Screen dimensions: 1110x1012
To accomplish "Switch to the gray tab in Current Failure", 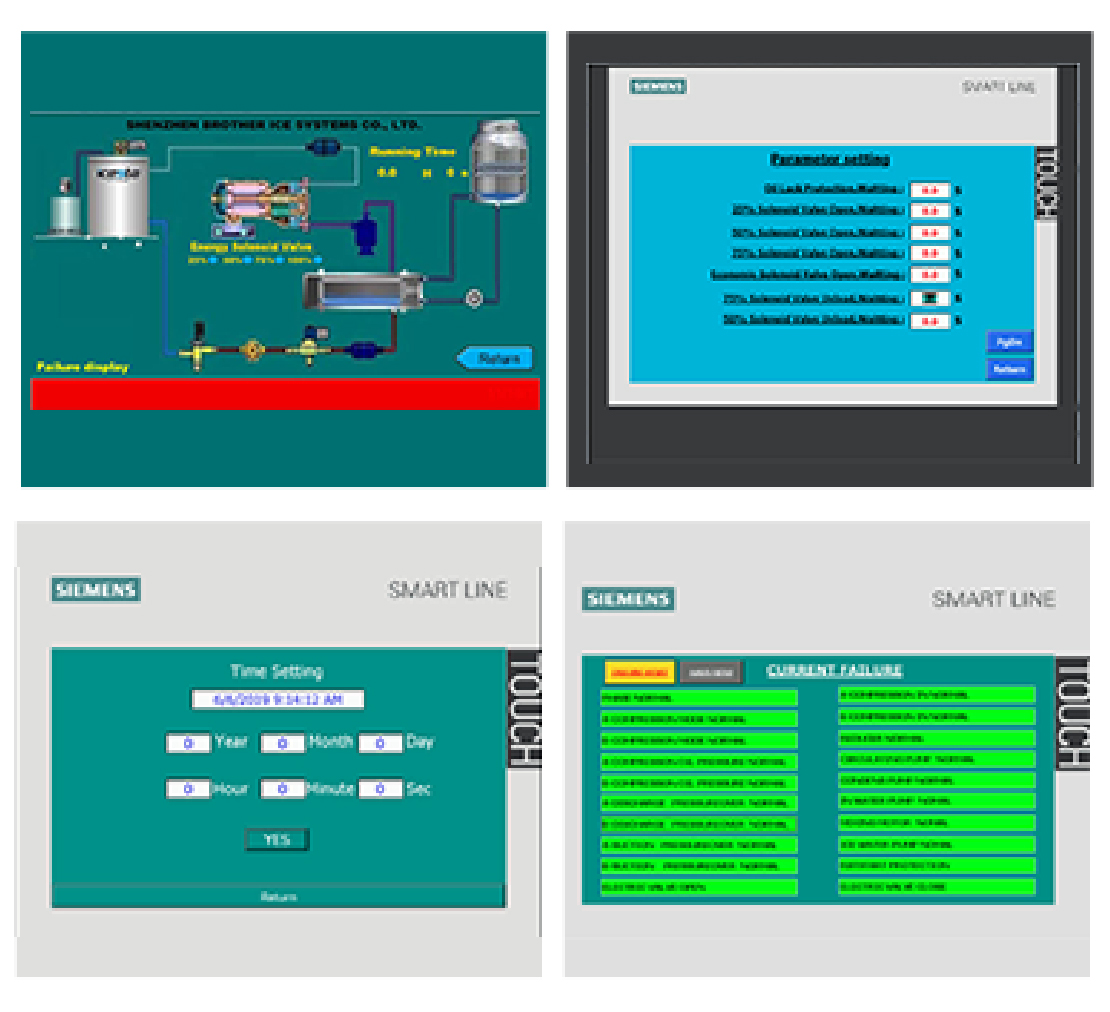I will [x=709, y=672].
